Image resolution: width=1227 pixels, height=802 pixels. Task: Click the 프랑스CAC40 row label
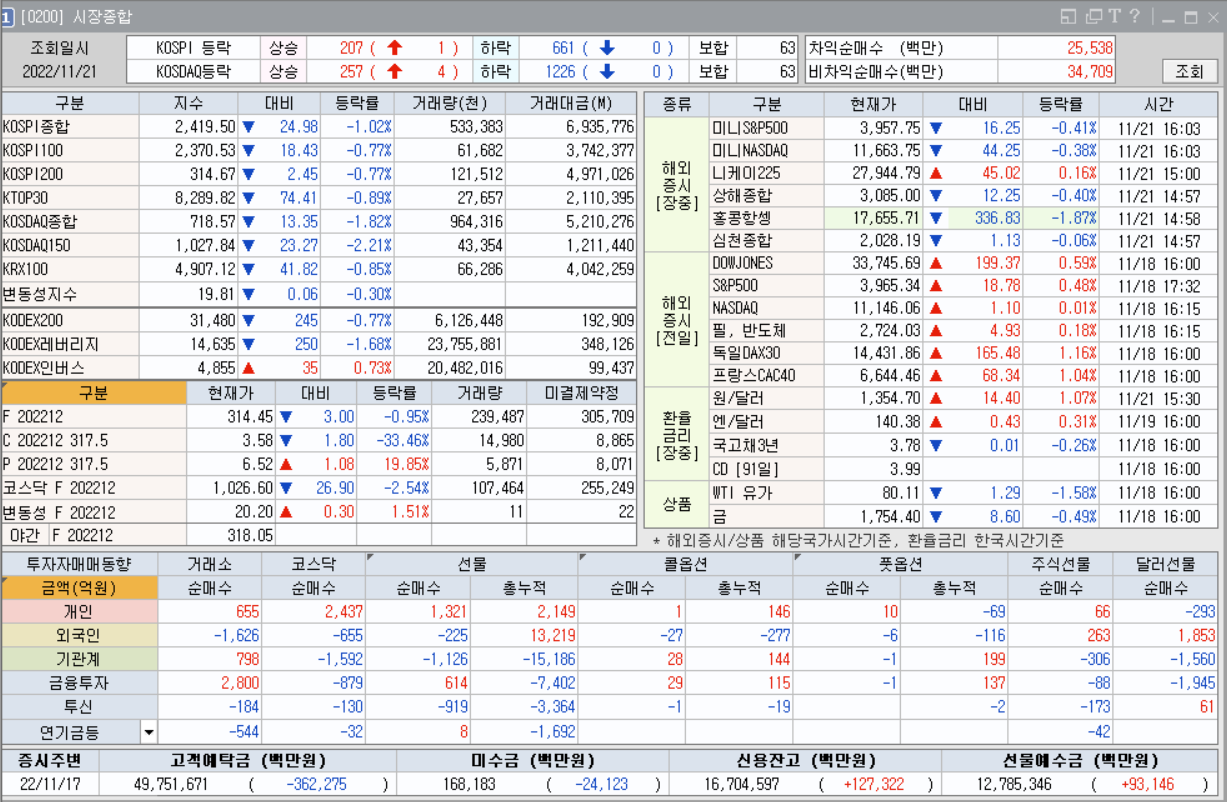coord(765,376)
